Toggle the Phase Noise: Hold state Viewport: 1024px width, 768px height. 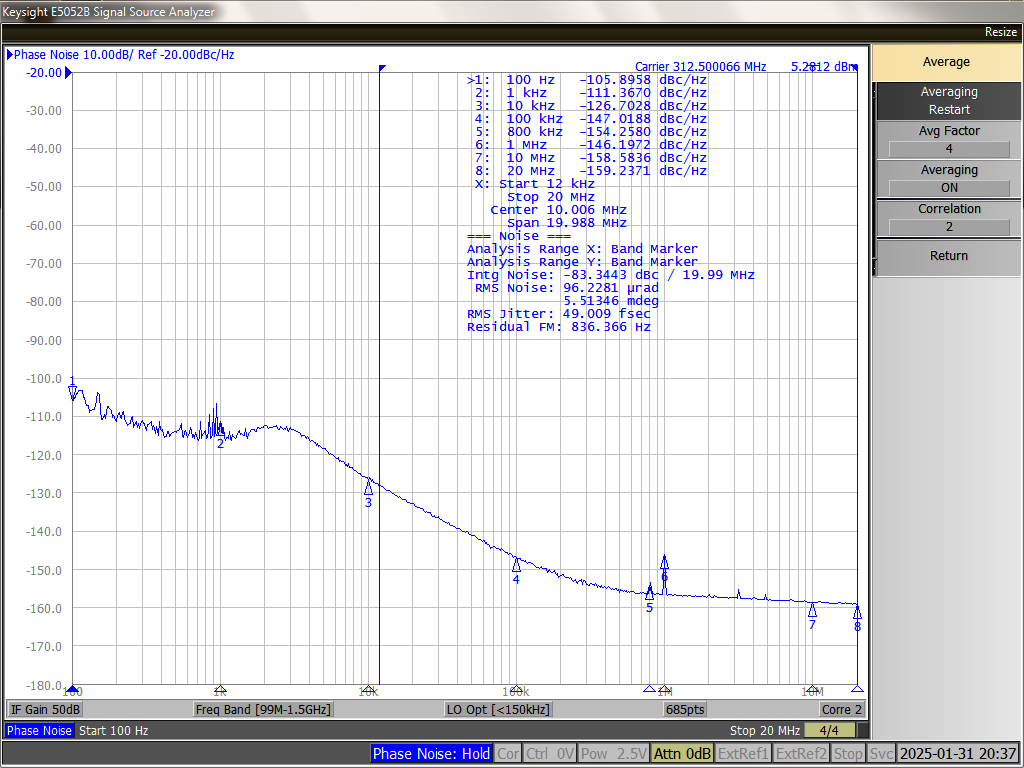(431, 754)
